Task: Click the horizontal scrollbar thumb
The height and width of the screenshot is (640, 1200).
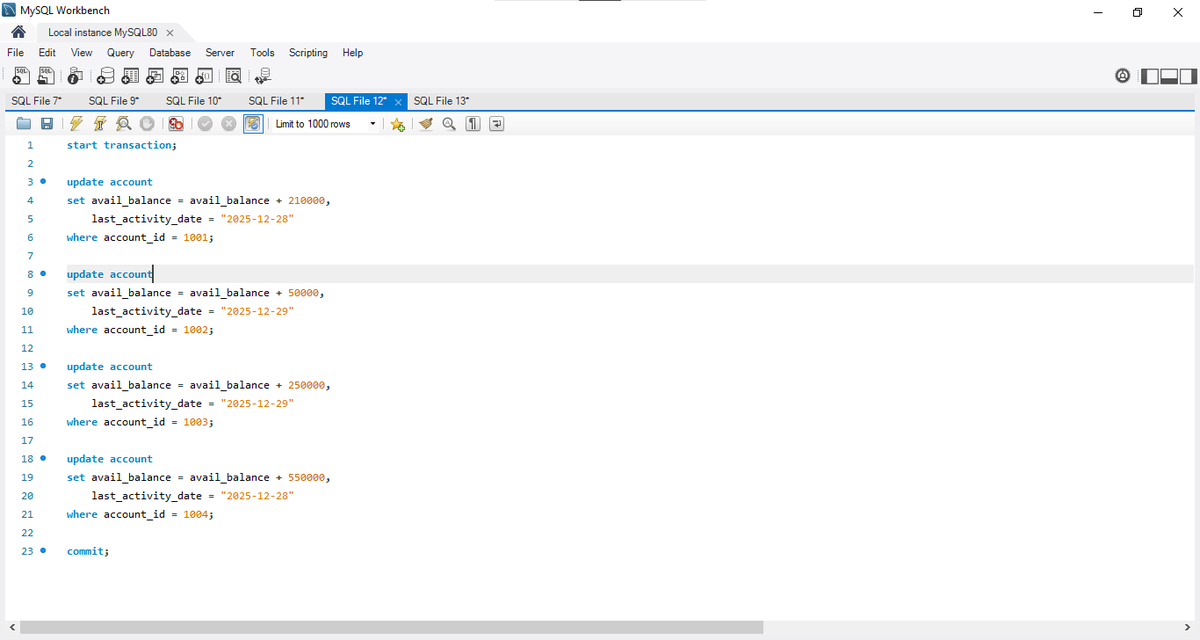Action: pos(392,627)
